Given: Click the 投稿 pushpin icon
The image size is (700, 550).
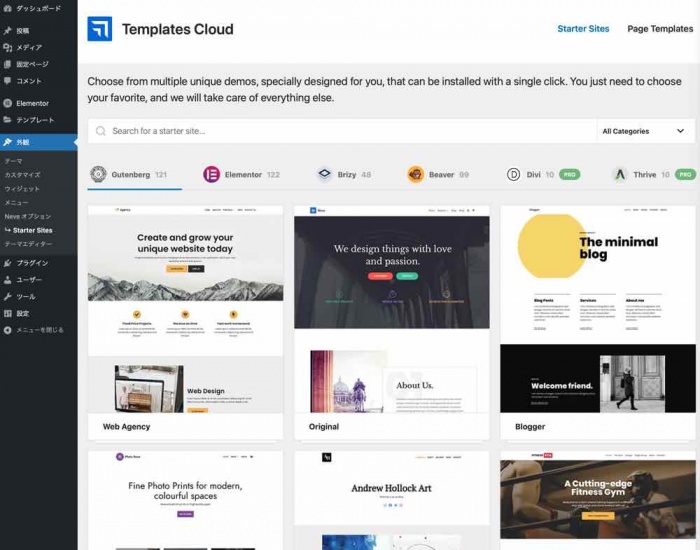Looking at the screenshot, I should (x=7, y=30).
